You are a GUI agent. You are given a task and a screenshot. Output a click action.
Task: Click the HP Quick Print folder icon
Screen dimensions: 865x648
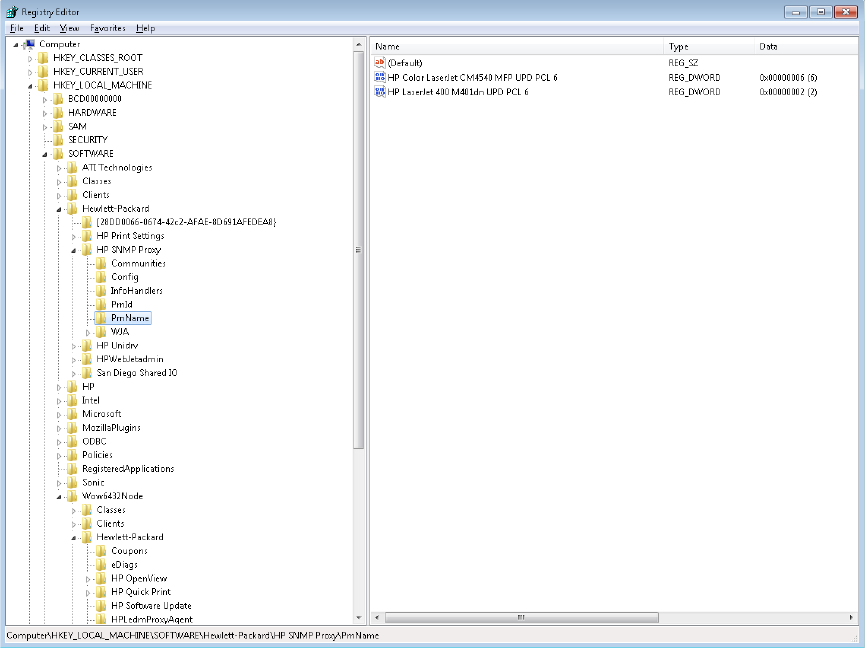click(101, 592)
